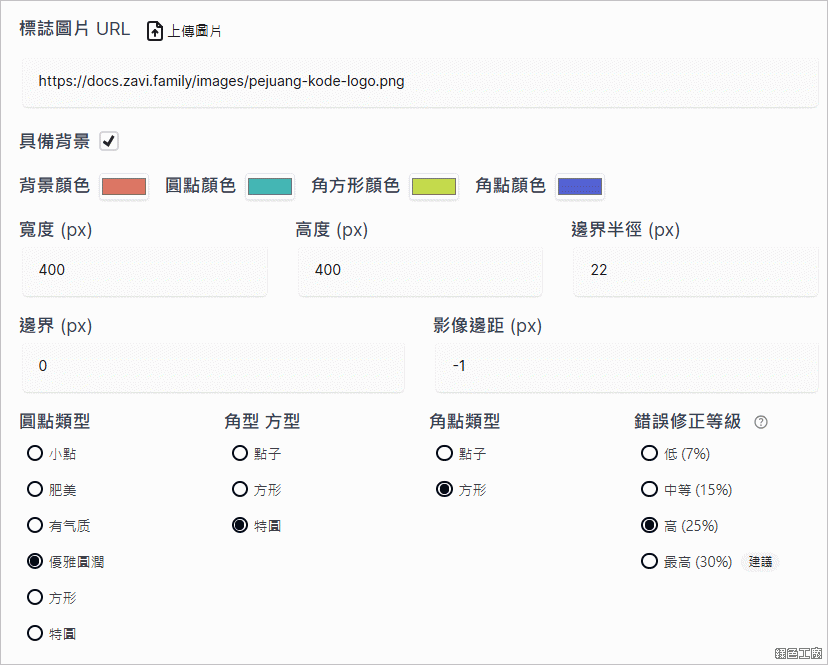828x665 pixels.
Task: Click the 影像邊距 (px) input field
Action: pyautogui.click(x=626, y=366)
